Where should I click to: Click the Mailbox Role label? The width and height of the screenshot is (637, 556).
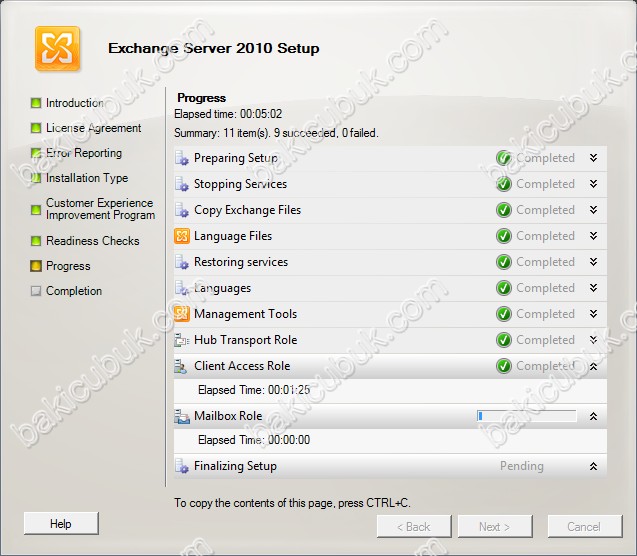pyautogui.click(x=228, y=416)
